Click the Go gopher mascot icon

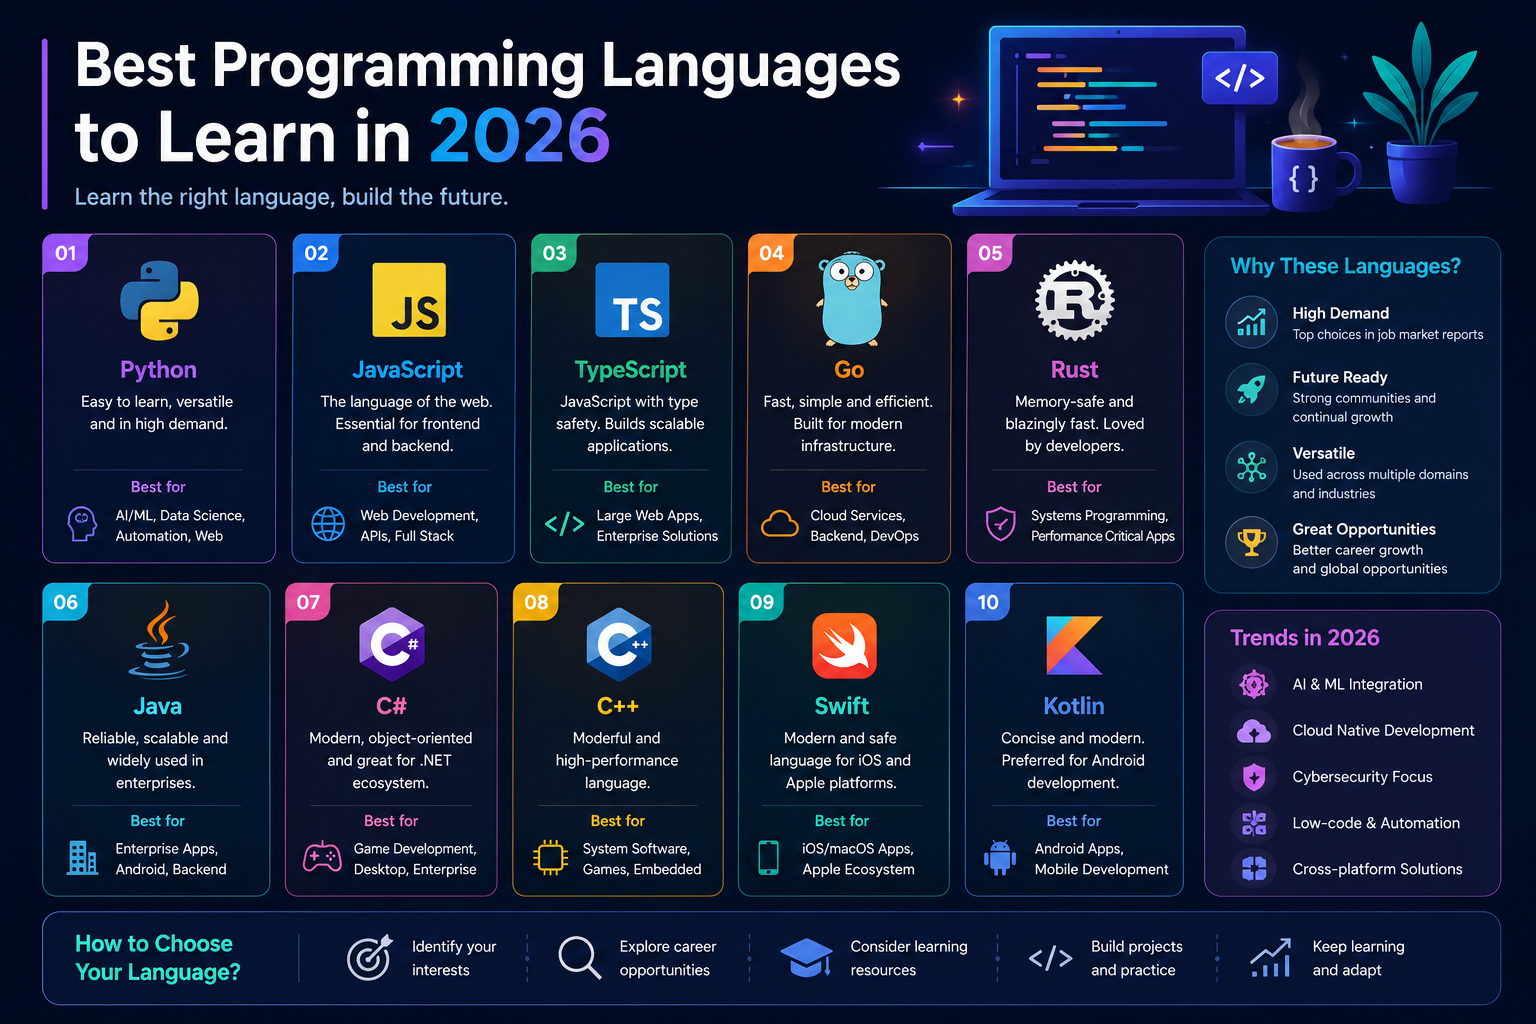850,298
